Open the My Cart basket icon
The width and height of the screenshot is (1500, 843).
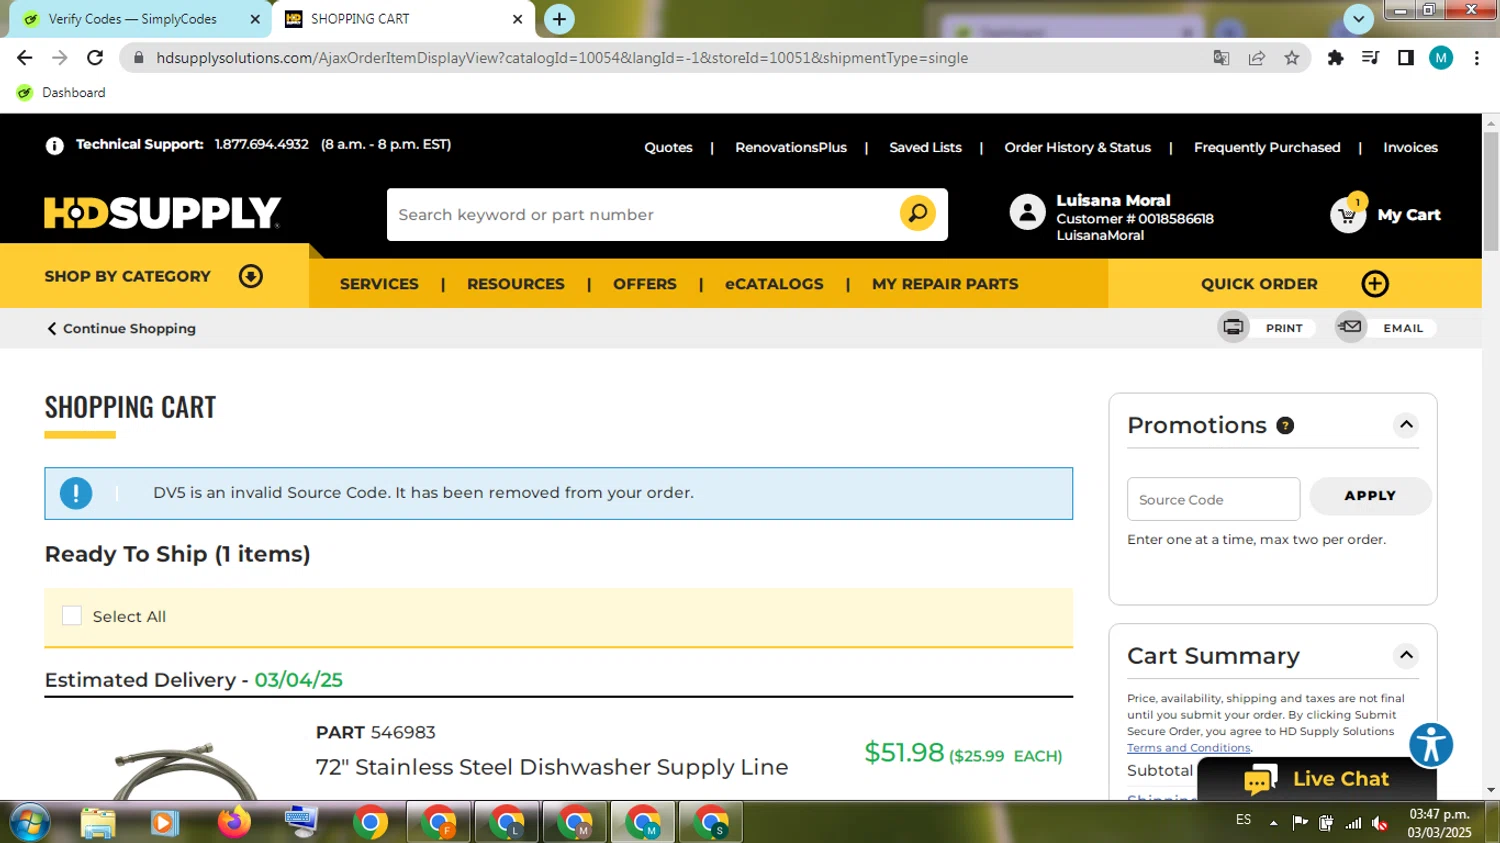(1348, 214)
